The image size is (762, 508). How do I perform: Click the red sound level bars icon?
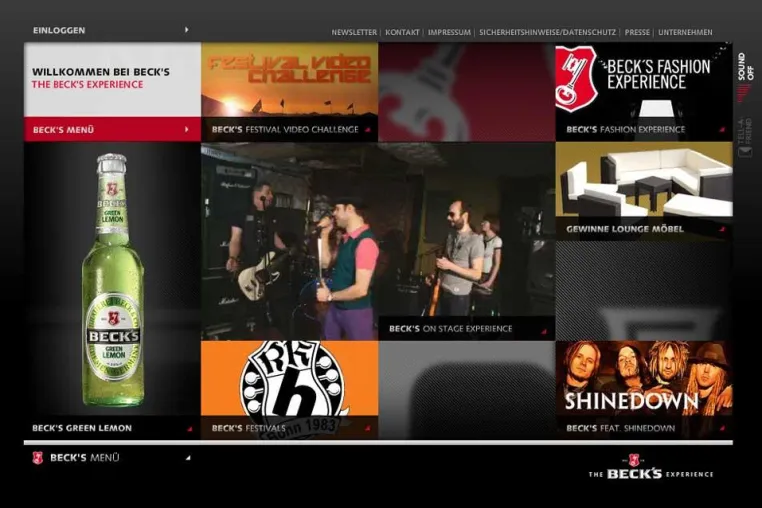tap(744, 93)
